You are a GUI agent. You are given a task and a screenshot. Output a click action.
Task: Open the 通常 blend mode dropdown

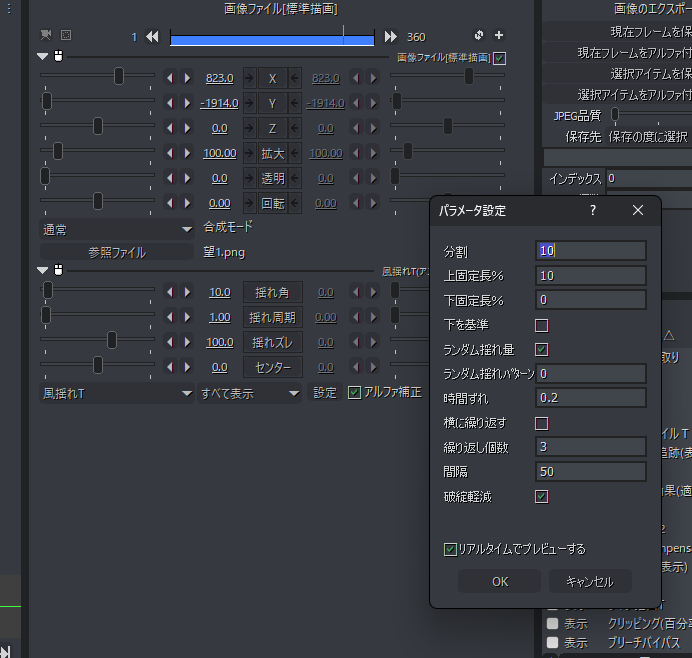point(116,229)
